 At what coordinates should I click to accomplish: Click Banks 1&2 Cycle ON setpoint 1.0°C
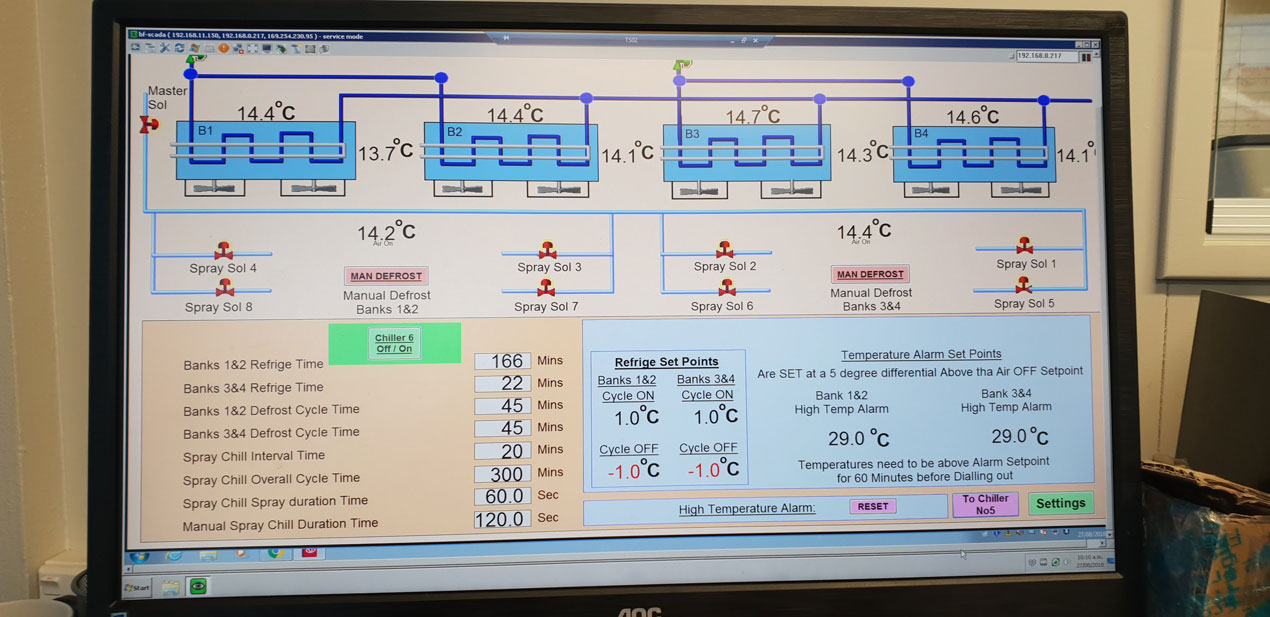tap(635, 417)
